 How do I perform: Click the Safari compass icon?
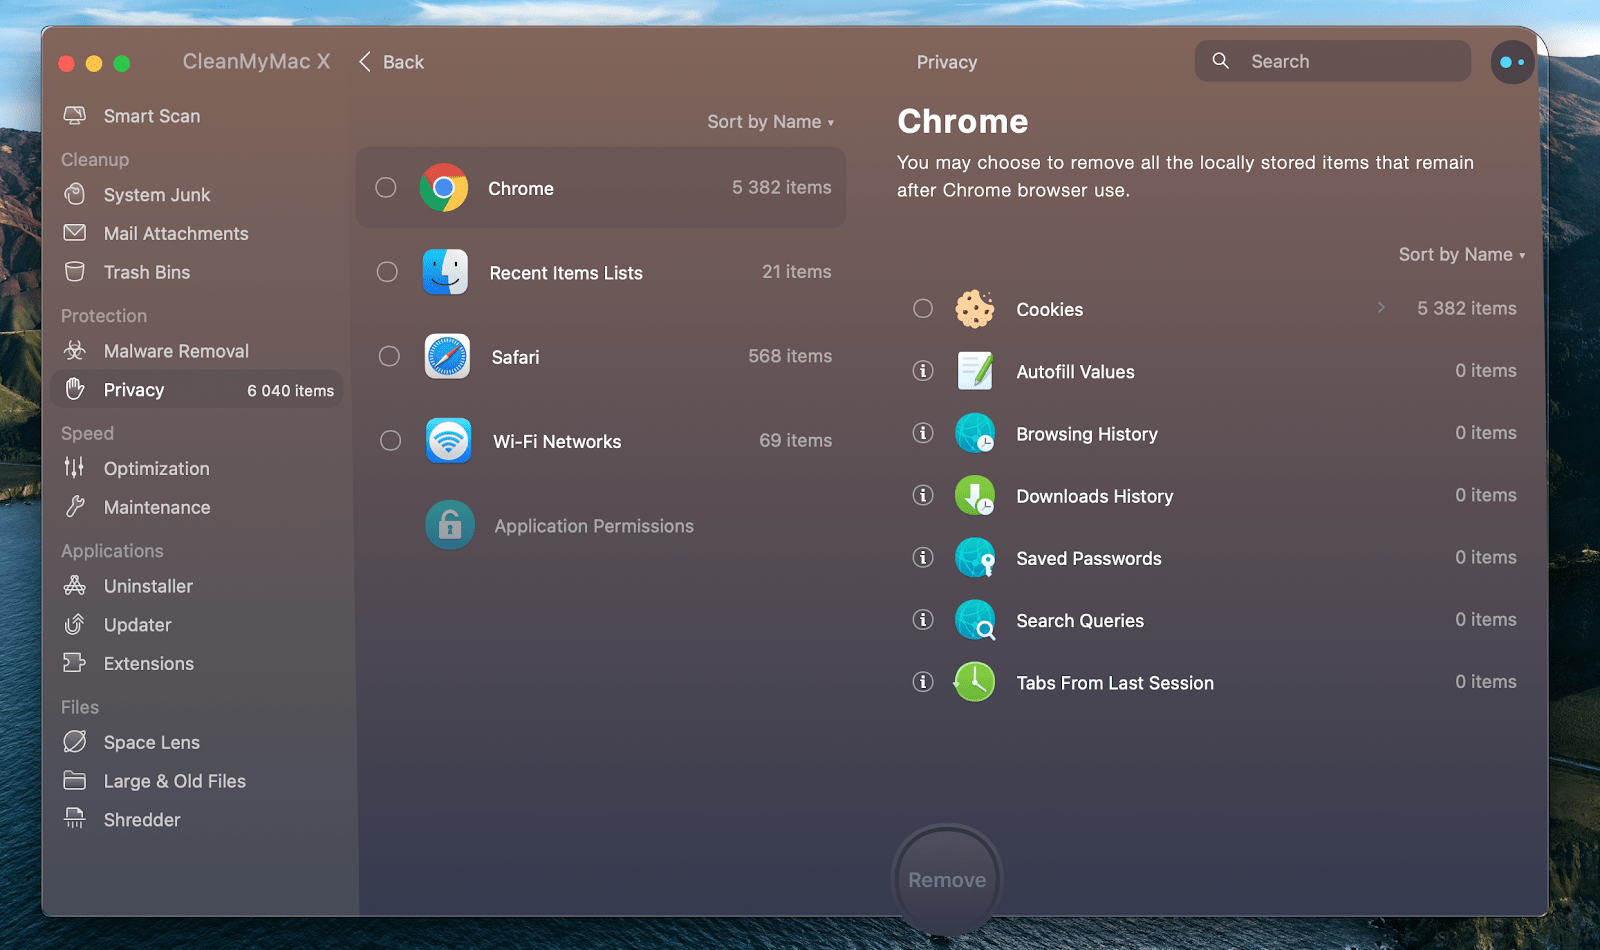click(x=447, y=356)
